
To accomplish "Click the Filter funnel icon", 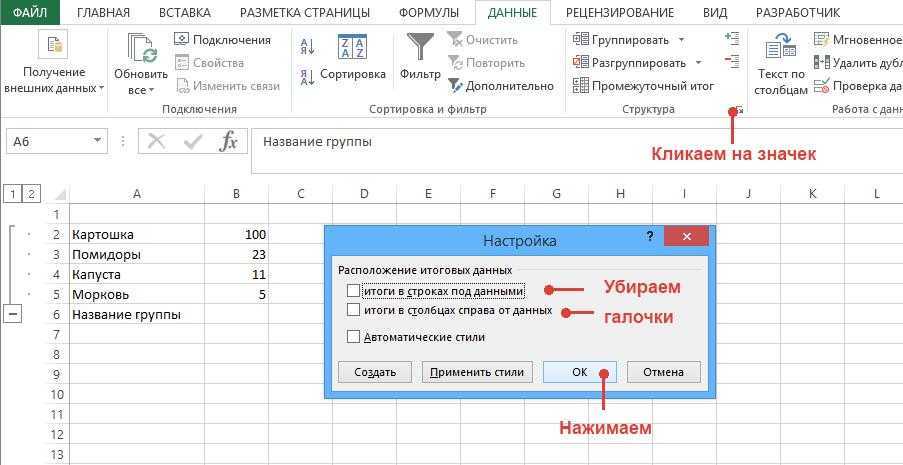I will (420, 47).
